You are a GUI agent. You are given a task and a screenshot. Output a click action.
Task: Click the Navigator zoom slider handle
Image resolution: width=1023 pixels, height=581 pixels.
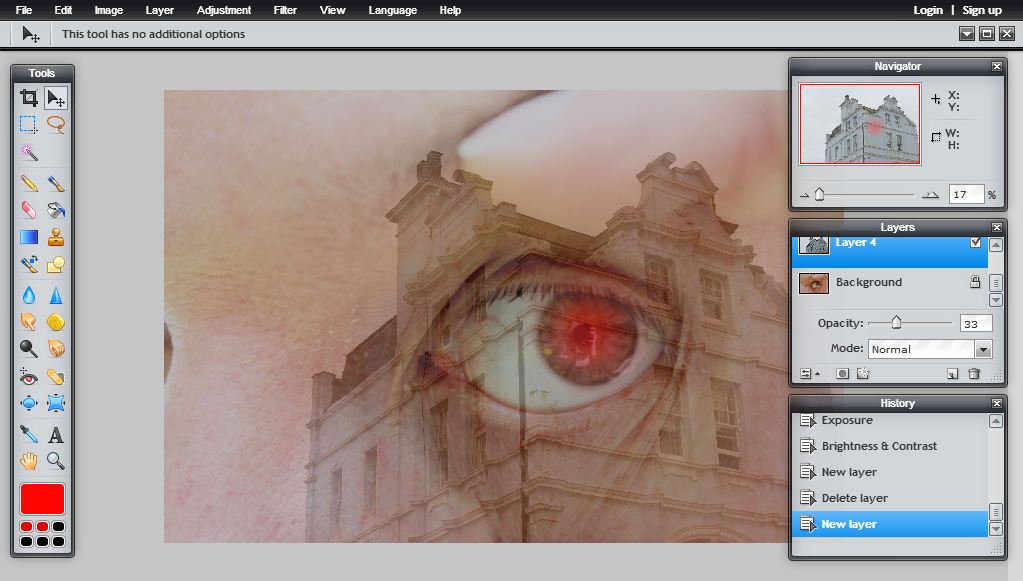(819, 194)
